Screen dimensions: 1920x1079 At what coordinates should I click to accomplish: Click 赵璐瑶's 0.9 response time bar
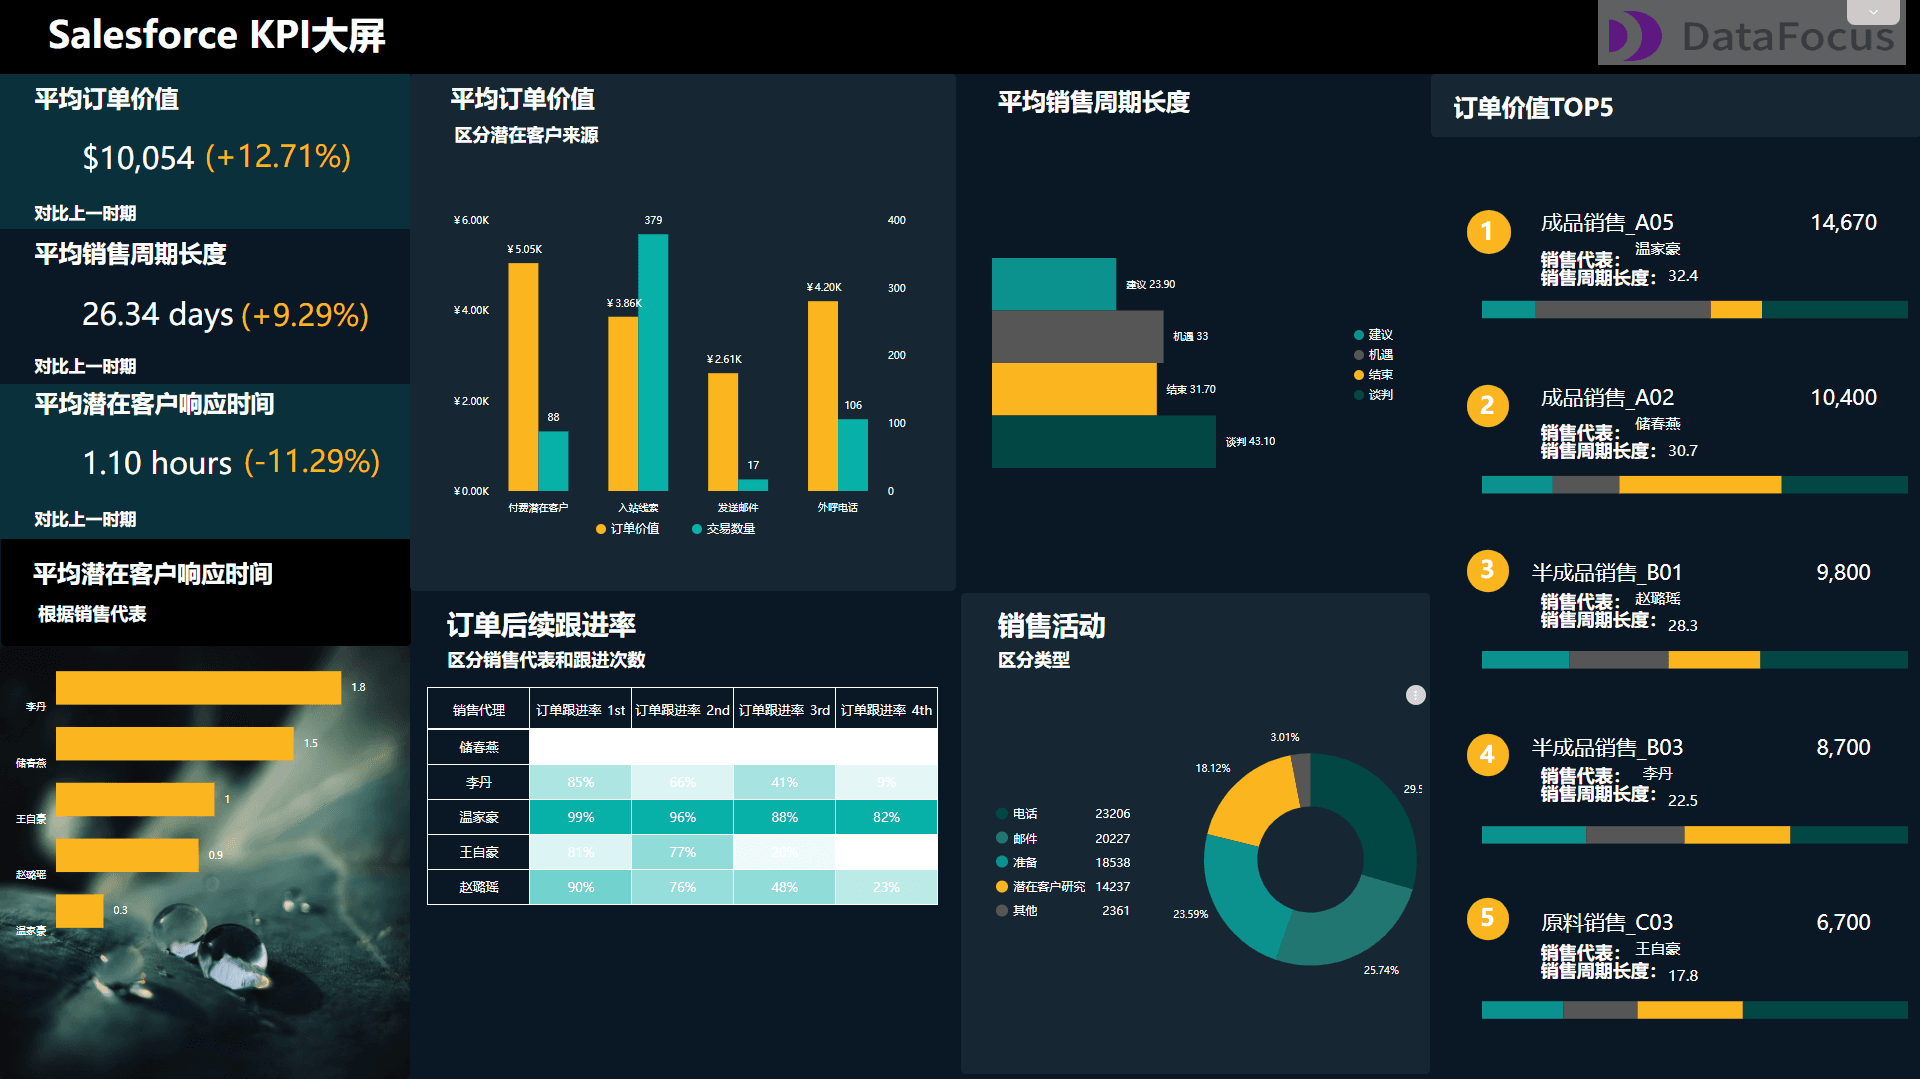tap(127, 855)
